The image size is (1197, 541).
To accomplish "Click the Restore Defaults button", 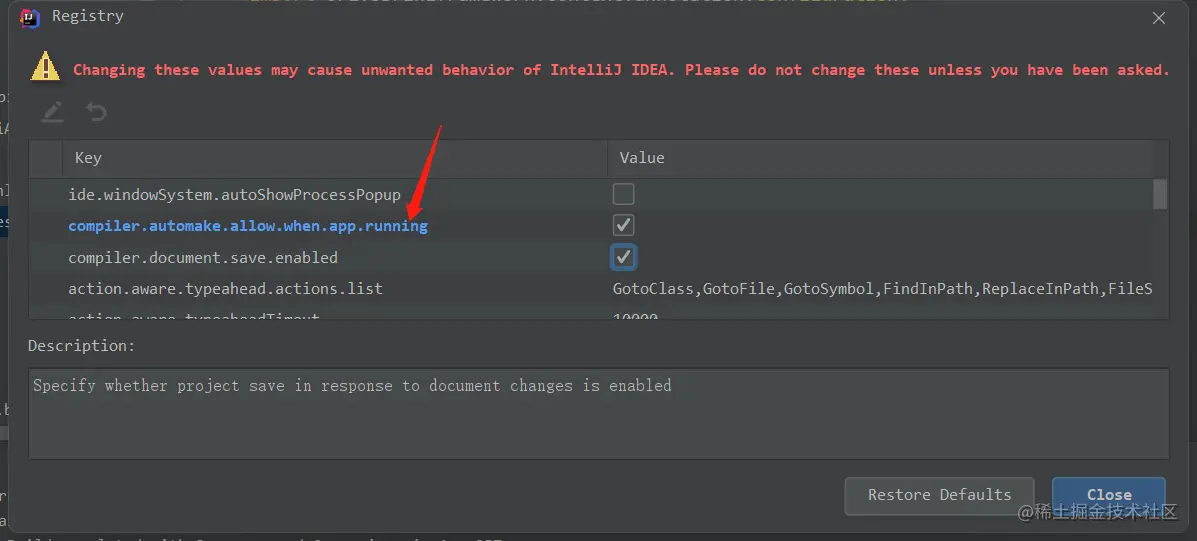I will pos(939,495).
